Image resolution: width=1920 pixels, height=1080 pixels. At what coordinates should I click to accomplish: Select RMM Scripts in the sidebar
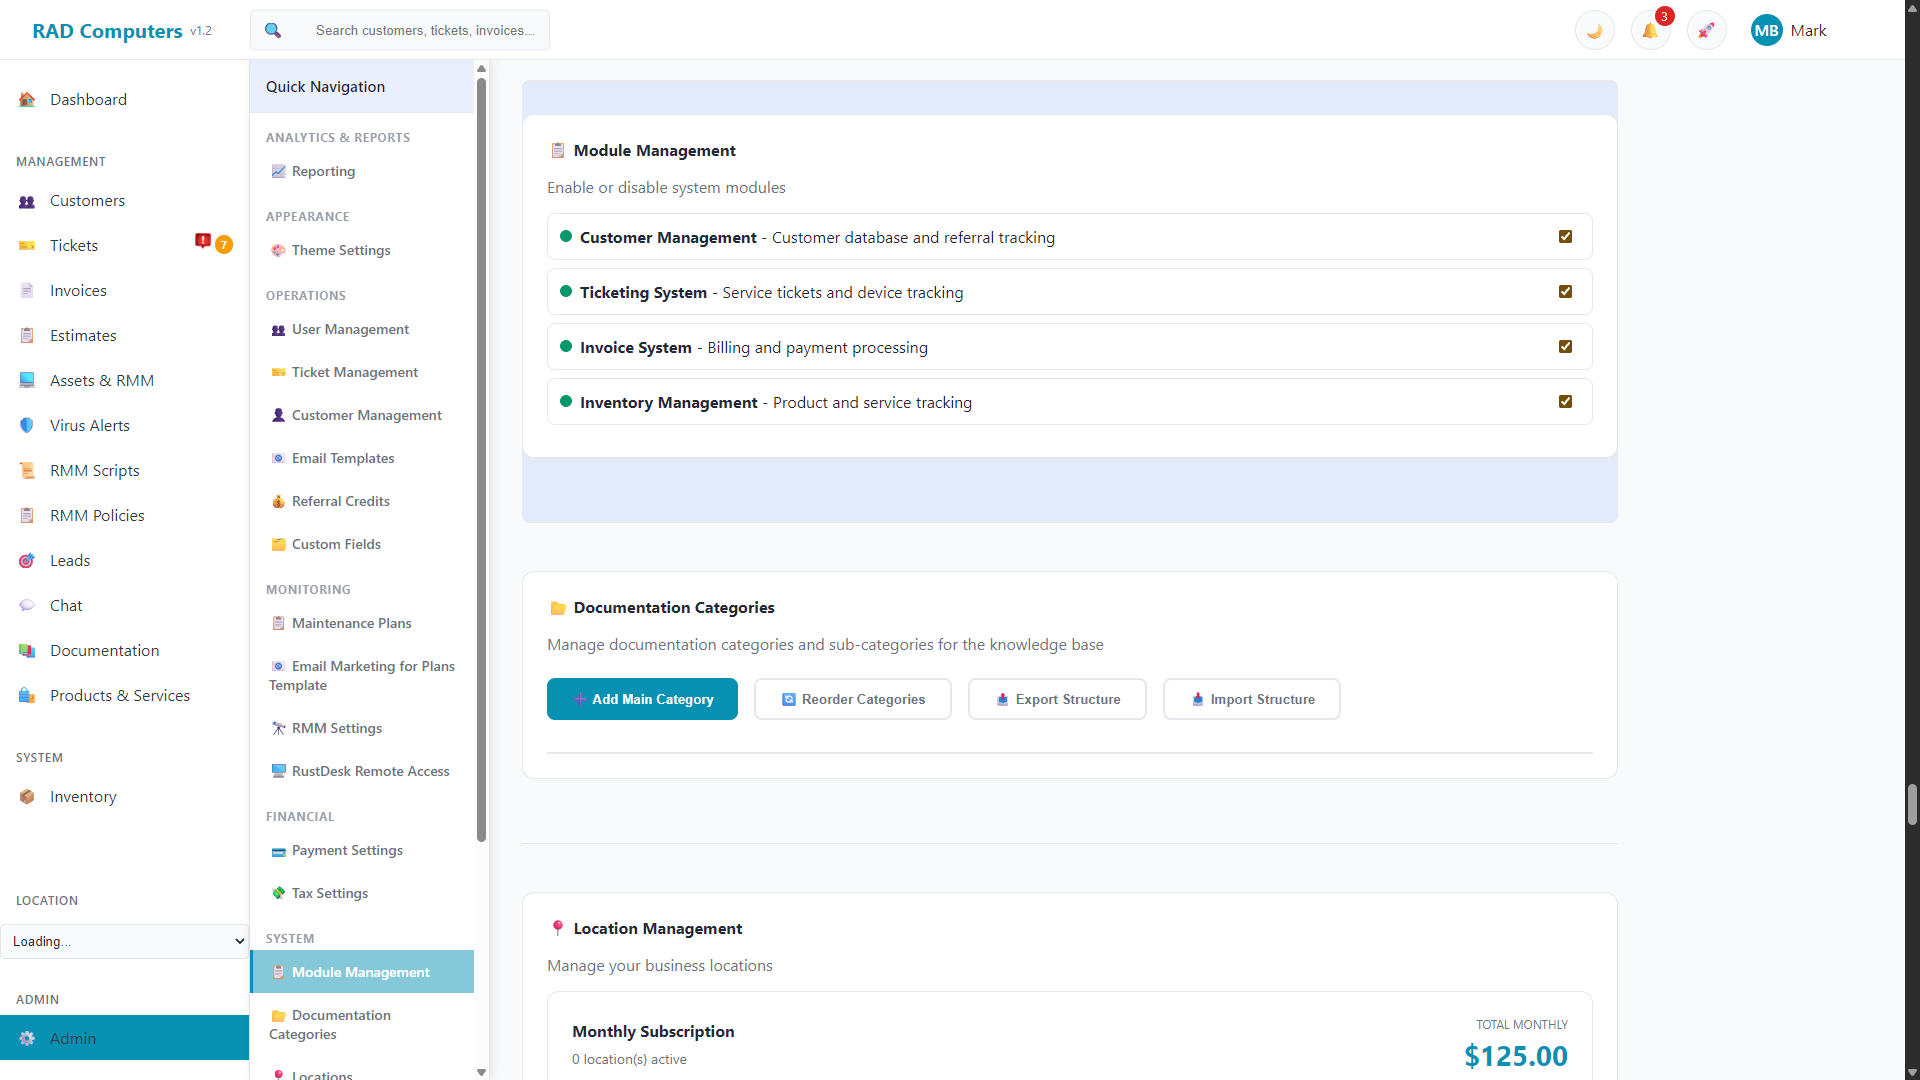93,470
